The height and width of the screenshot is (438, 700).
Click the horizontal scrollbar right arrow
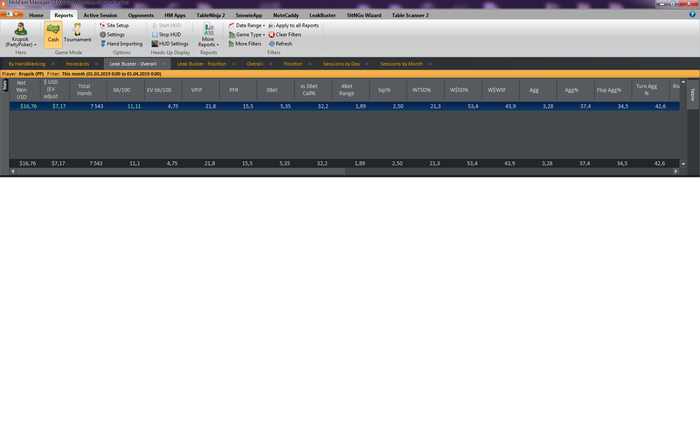tap(675, 171)
